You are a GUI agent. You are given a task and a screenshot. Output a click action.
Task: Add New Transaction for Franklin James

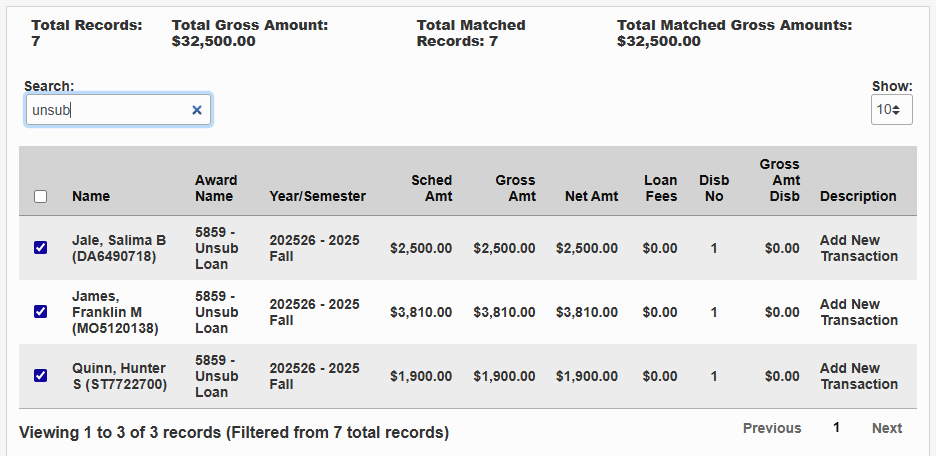pos(858,312)
